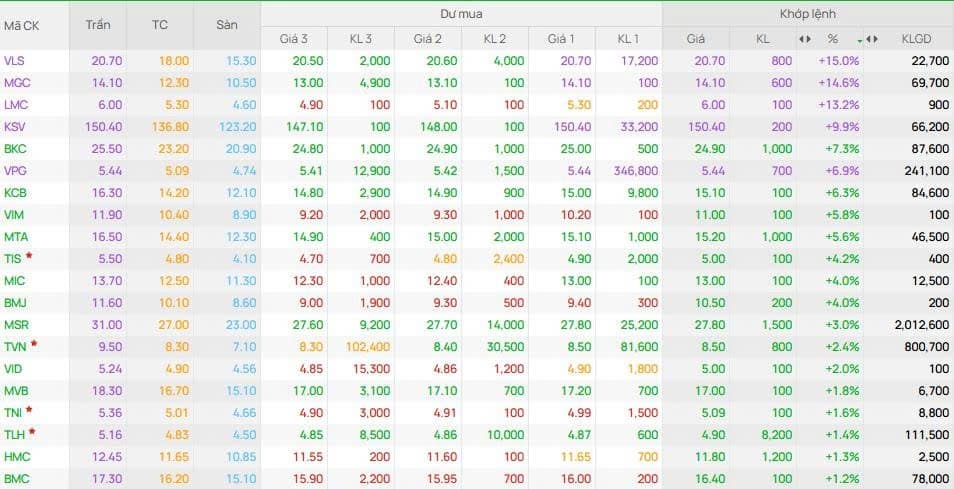954x489 pixels.
Task: Click the 241,100 KLGD value for VPG
Action: (x=927, y=170)
